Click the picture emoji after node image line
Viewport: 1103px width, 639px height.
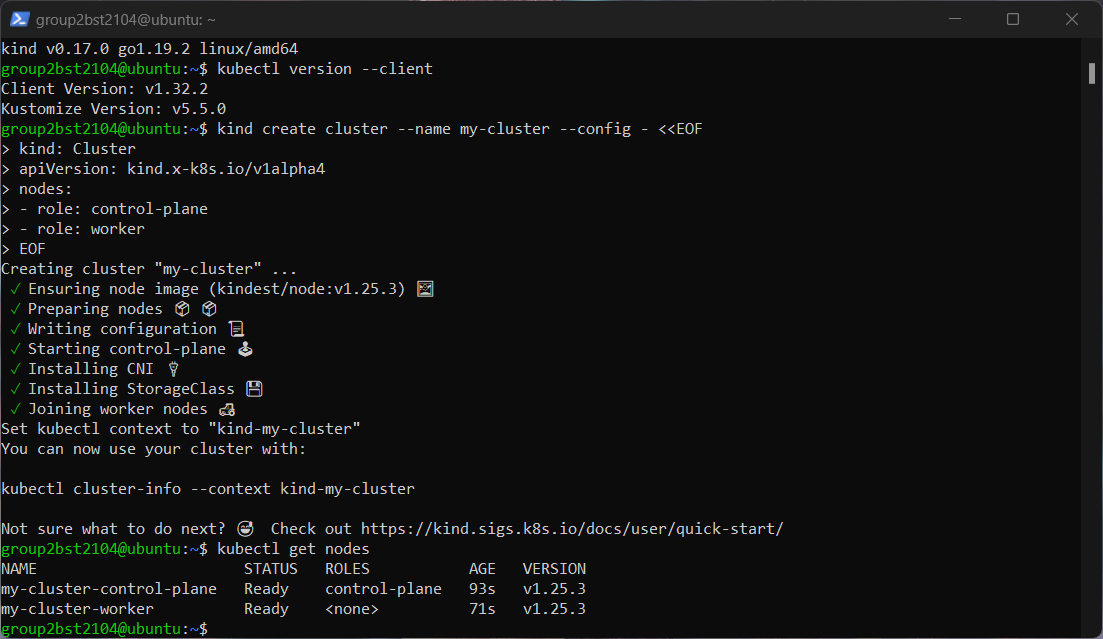coord(425,289)
